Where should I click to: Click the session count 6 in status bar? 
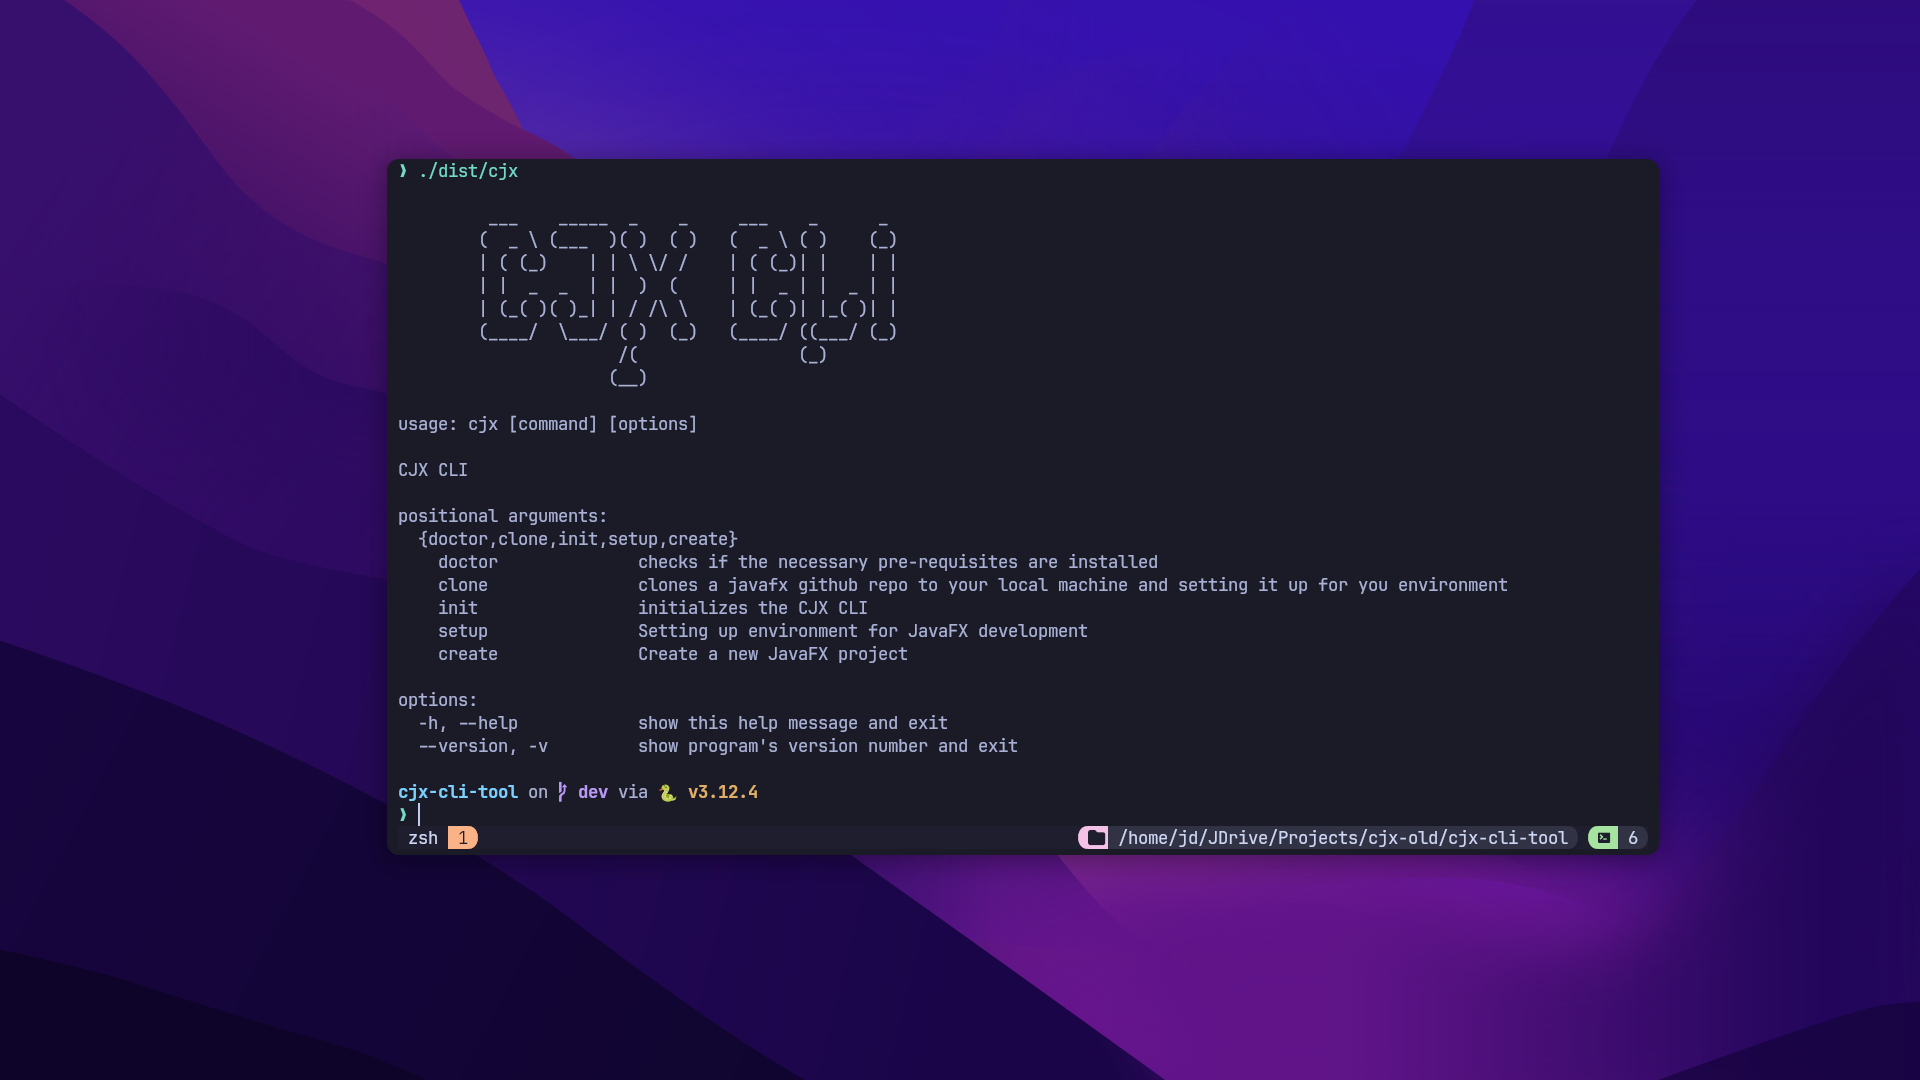tap(1633, 838)
